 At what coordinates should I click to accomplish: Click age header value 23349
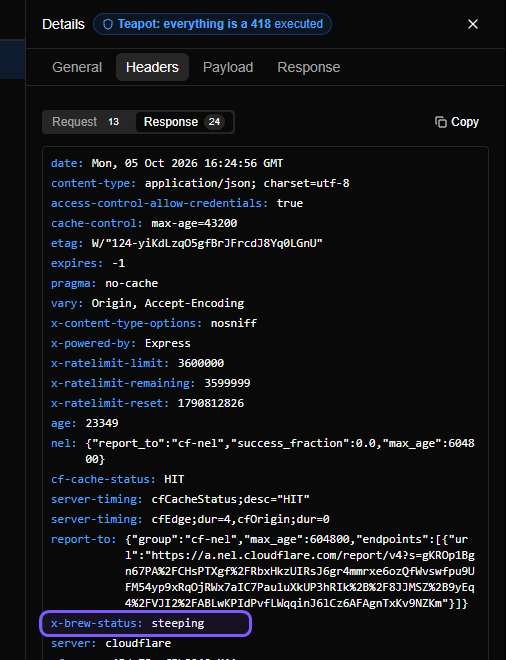click(x=102, y=423)
